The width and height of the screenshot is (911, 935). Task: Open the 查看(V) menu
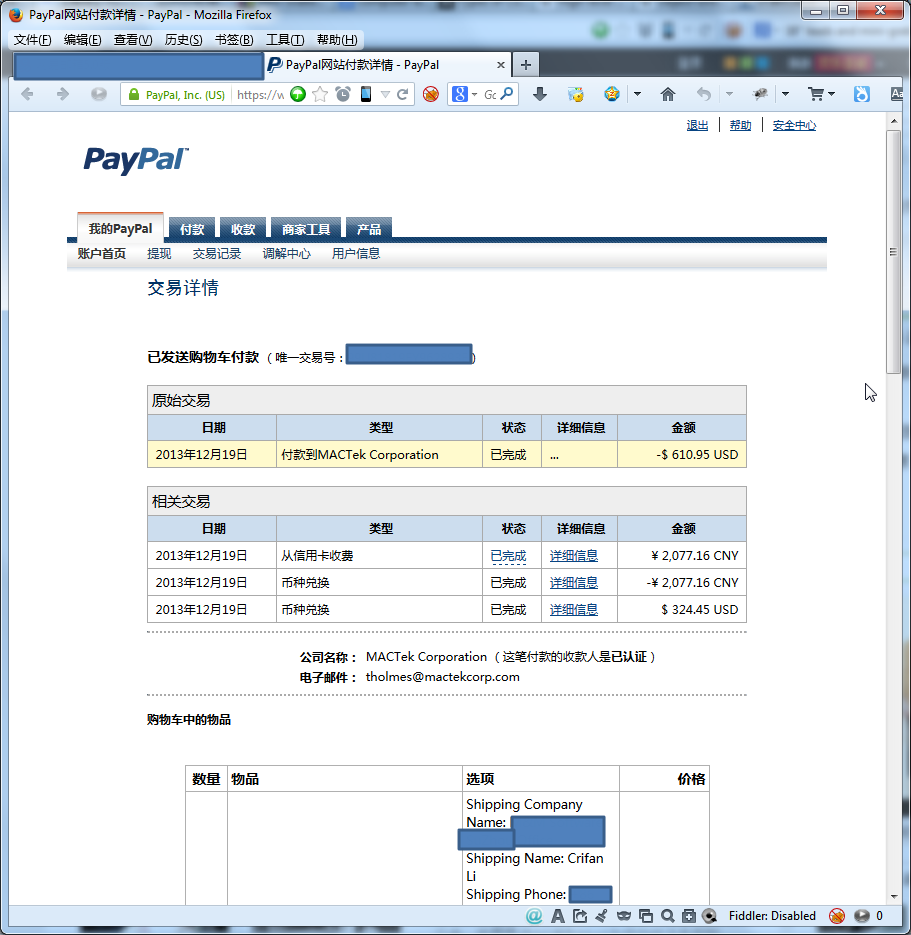point(133,40)
